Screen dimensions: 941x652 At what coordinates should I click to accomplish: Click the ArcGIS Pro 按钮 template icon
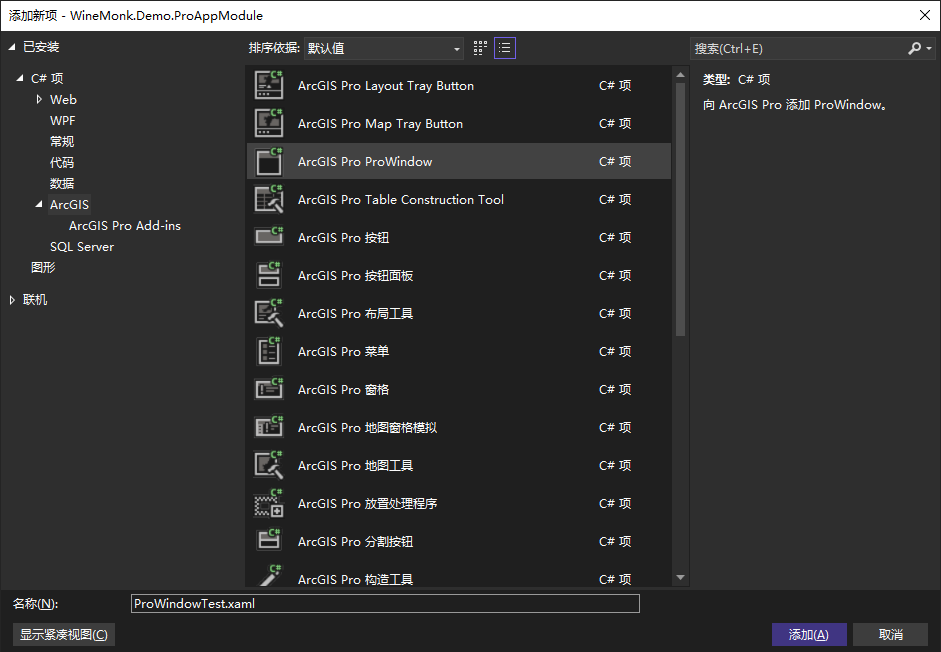[269, 237]
